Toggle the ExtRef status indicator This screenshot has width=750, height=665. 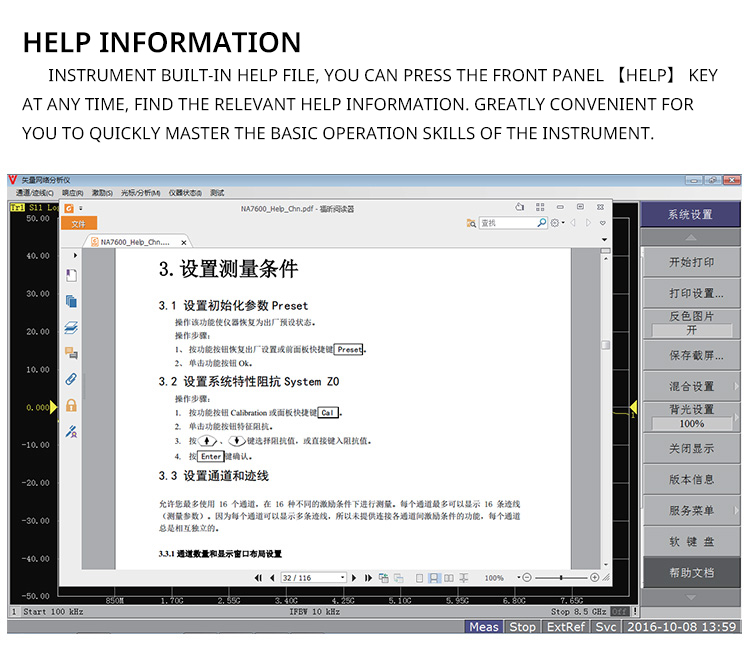point(566,627)
